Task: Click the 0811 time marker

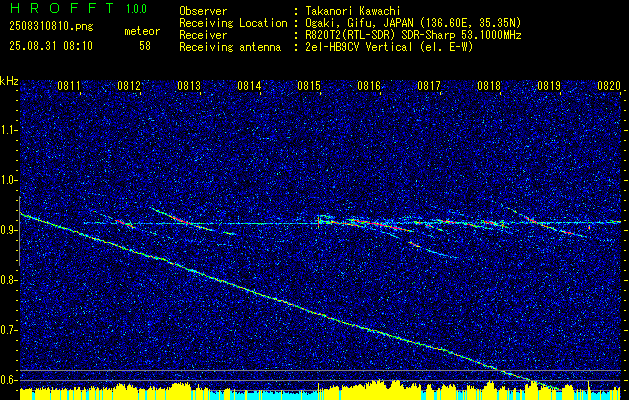Action: click(69, 86)
